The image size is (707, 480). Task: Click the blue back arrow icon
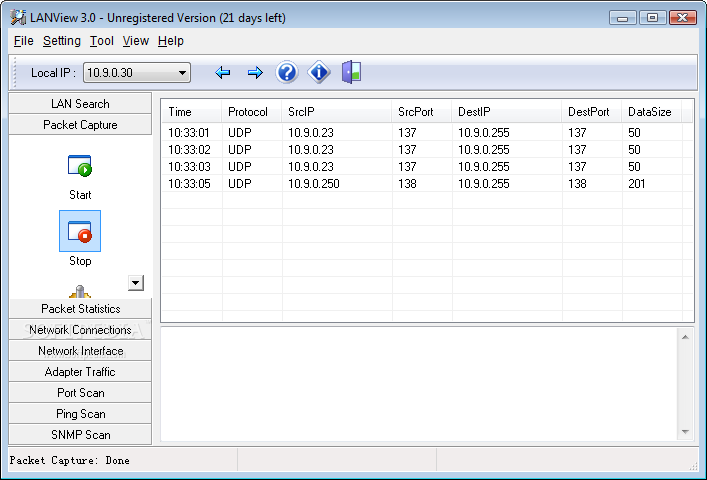click(223, 73)
